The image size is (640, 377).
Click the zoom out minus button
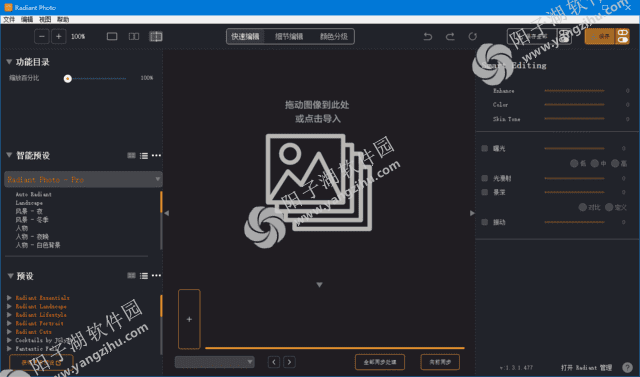point(42,37)
